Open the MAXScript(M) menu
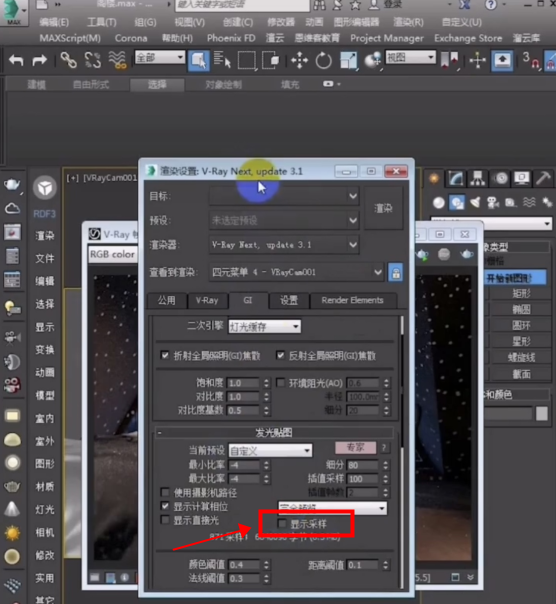The width and height of the screenshot is (556, 604). pos(70,38)
